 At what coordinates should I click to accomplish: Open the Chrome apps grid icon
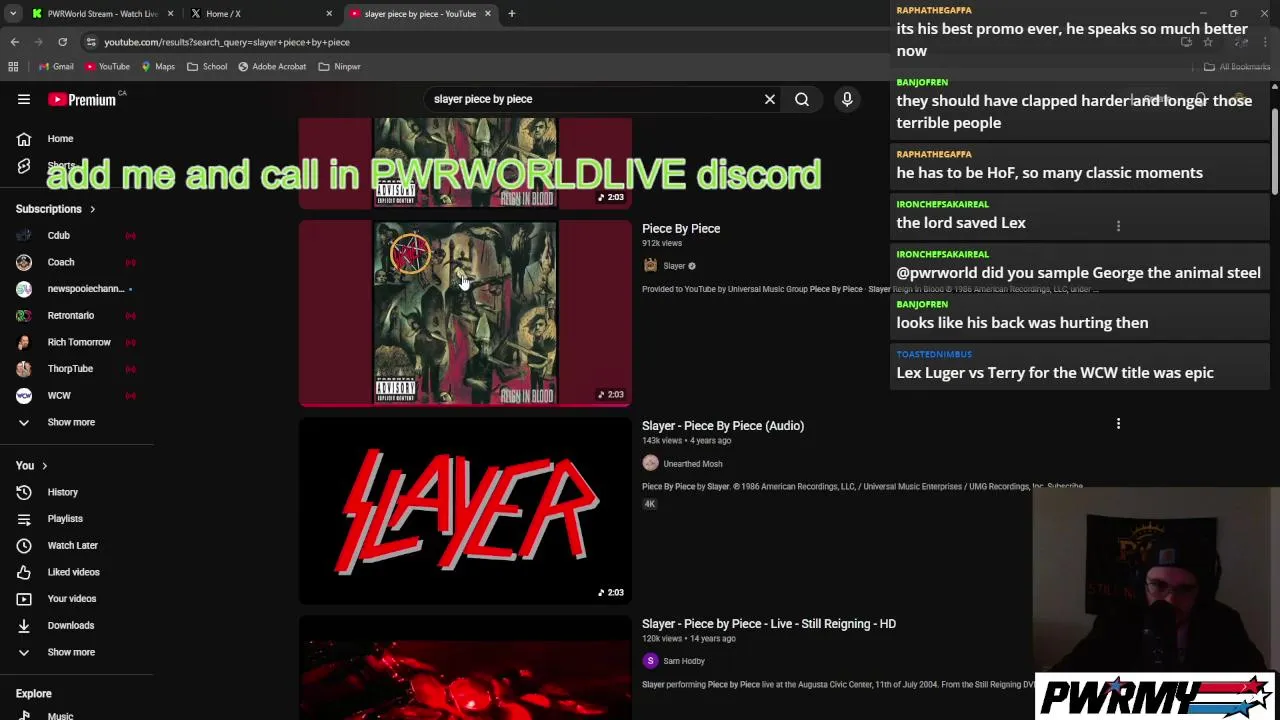[x=13, y=67]
